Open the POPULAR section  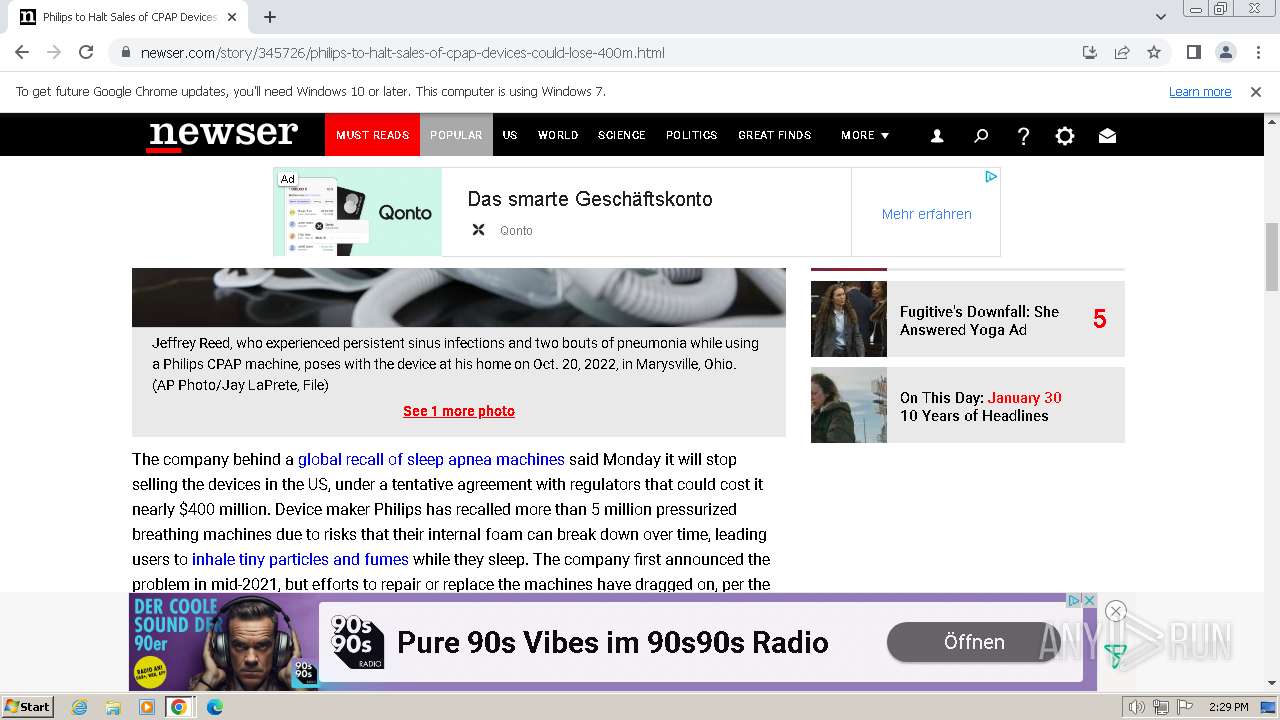click(x=456, y=135)
